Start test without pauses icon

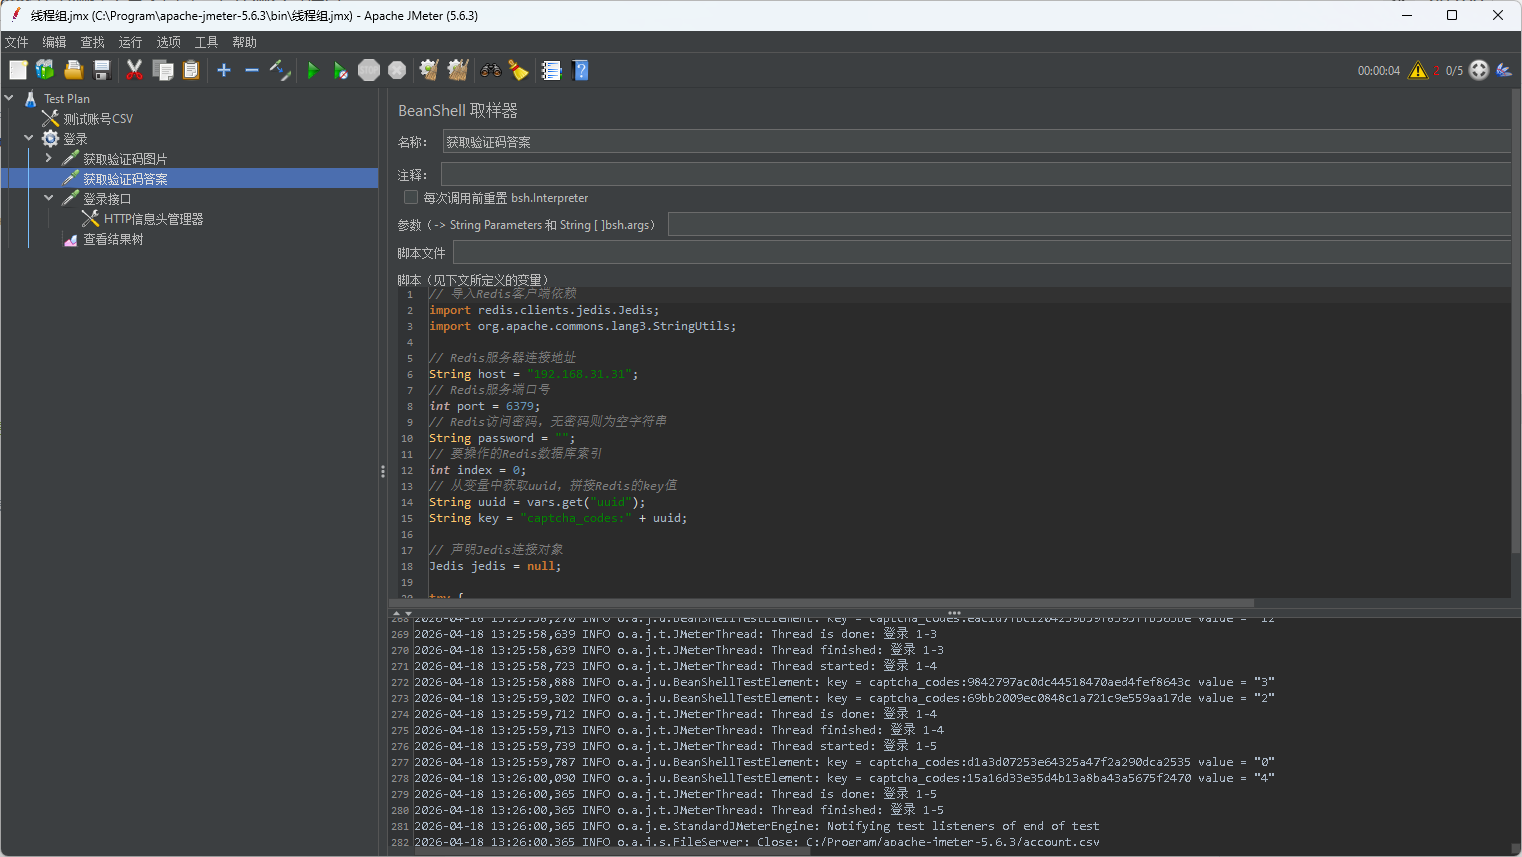click(x=341, y=70)
